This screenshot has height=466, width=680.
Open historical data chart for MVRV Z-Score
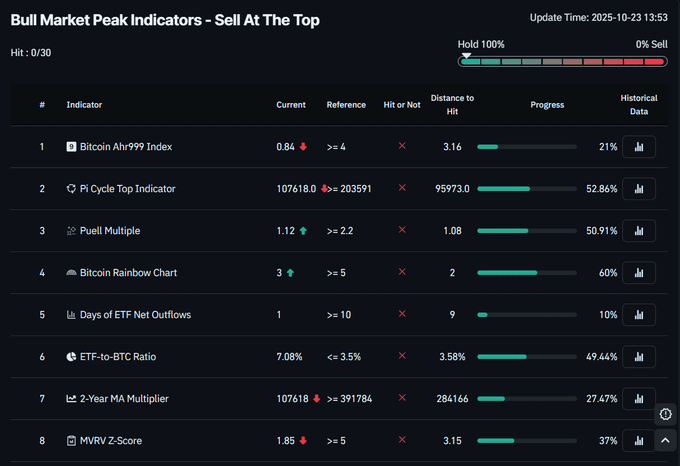(638, 441)
